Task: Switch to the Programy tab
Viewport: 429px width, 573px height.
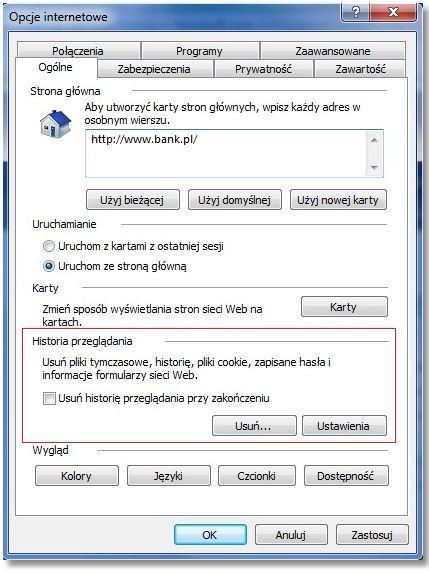Action: click(200, 51)
